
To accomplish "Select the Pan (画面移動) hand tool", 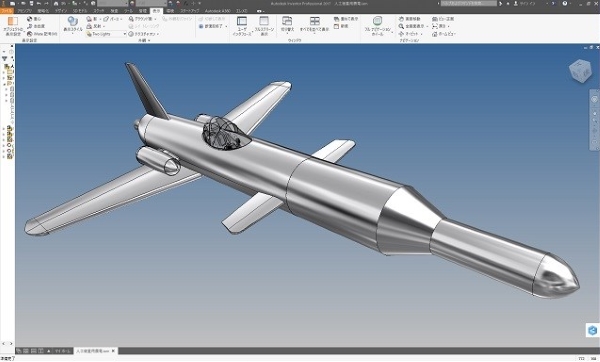I will point(409,19).
